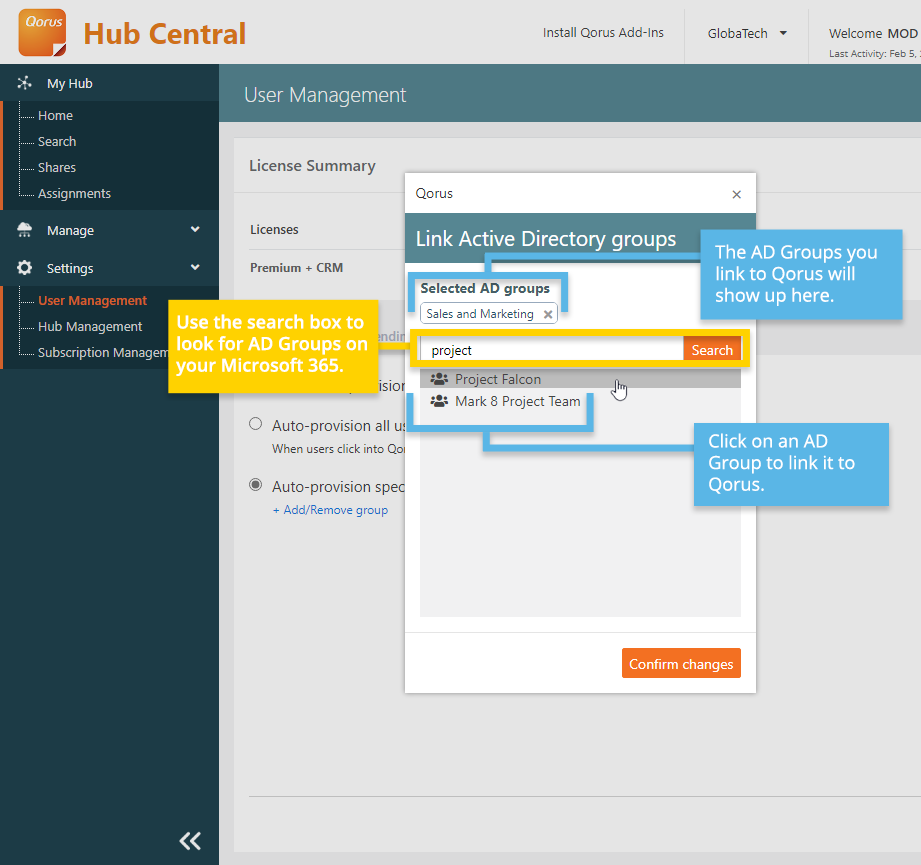Select Auto-provision all users radio button
Image resolution: width=921 pixels, height=865 pixels.
256,424
